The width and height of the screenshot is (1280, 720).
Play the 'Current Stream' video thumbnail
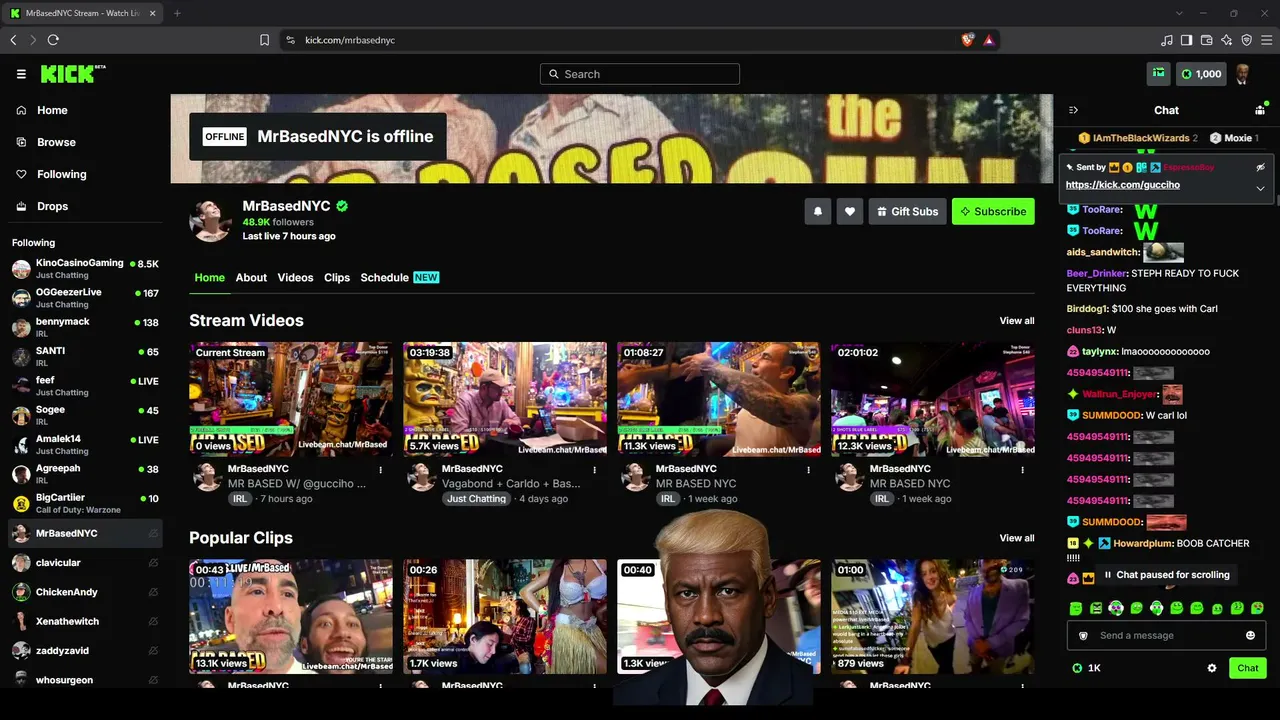291,399
